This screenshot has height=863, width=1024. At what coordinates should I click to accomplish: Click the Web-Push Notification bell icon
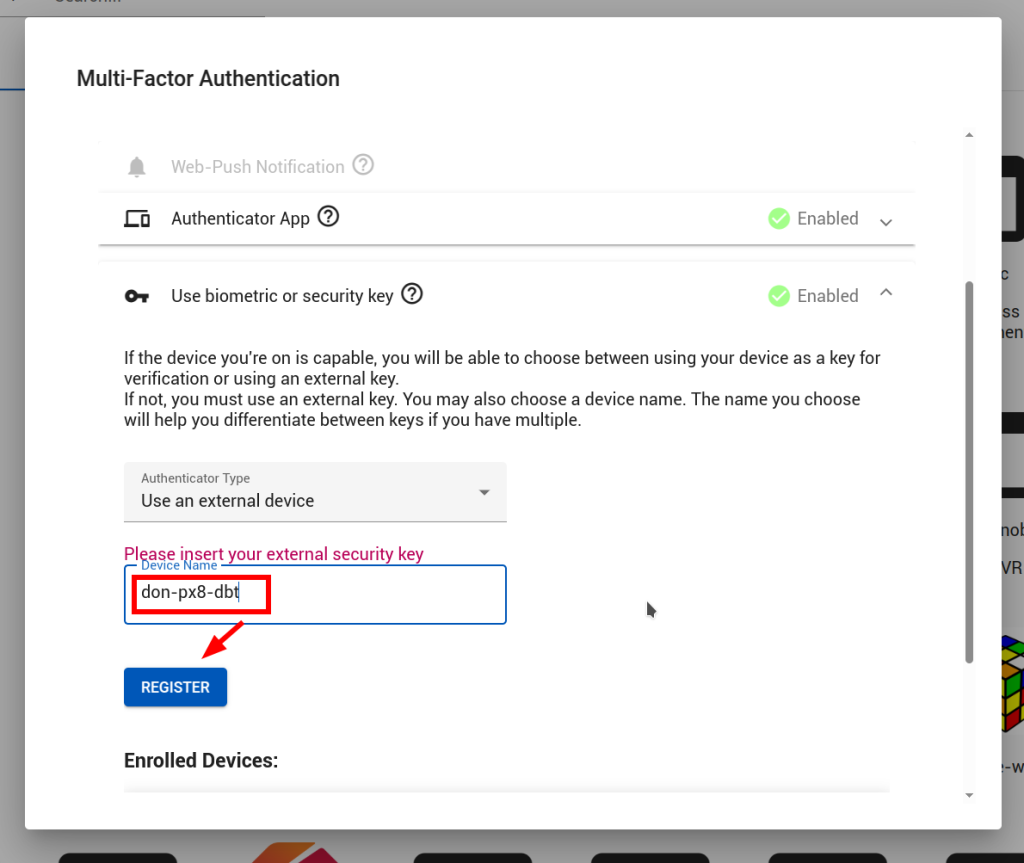pyautogui.click(x=136, y=167)
